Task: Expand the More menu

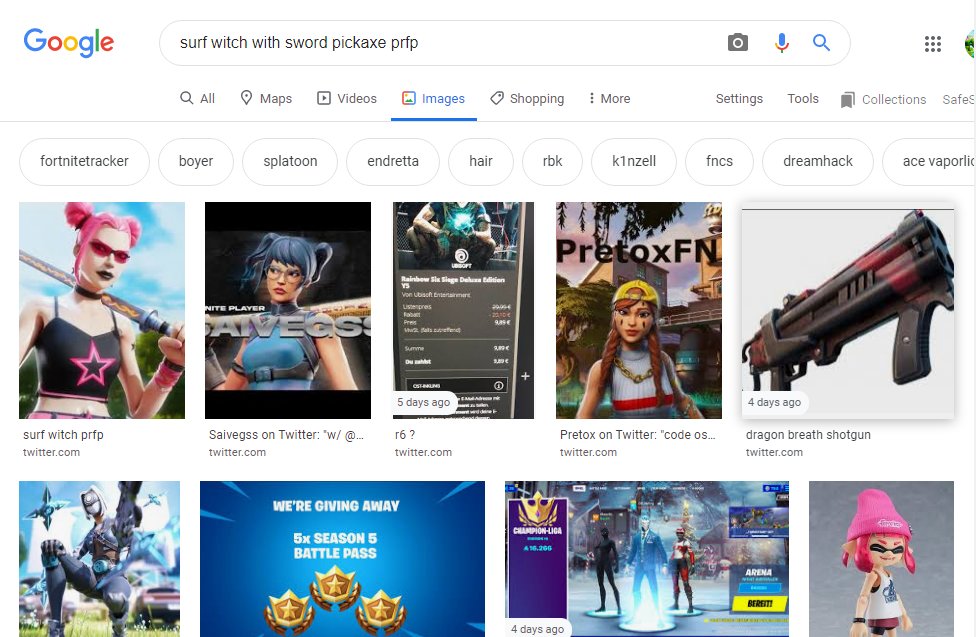Action: (x=609, y=98)
